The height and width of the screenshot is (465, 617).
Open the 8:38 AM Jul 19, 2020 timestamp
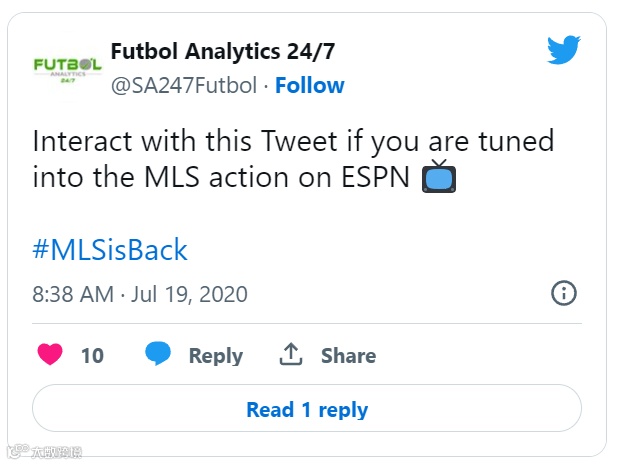[x=140, y=294]
